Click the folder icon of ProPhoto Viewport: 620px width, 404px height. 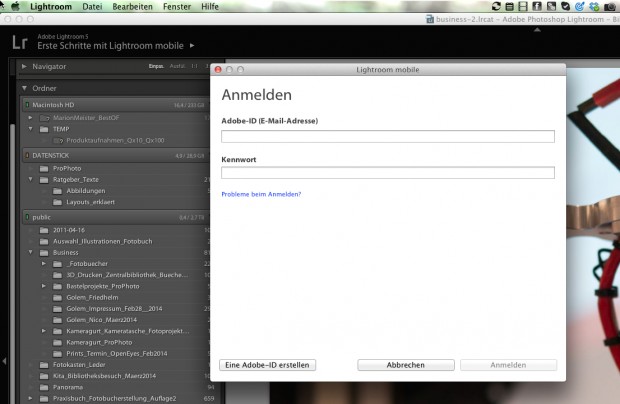tap(44, 168)
